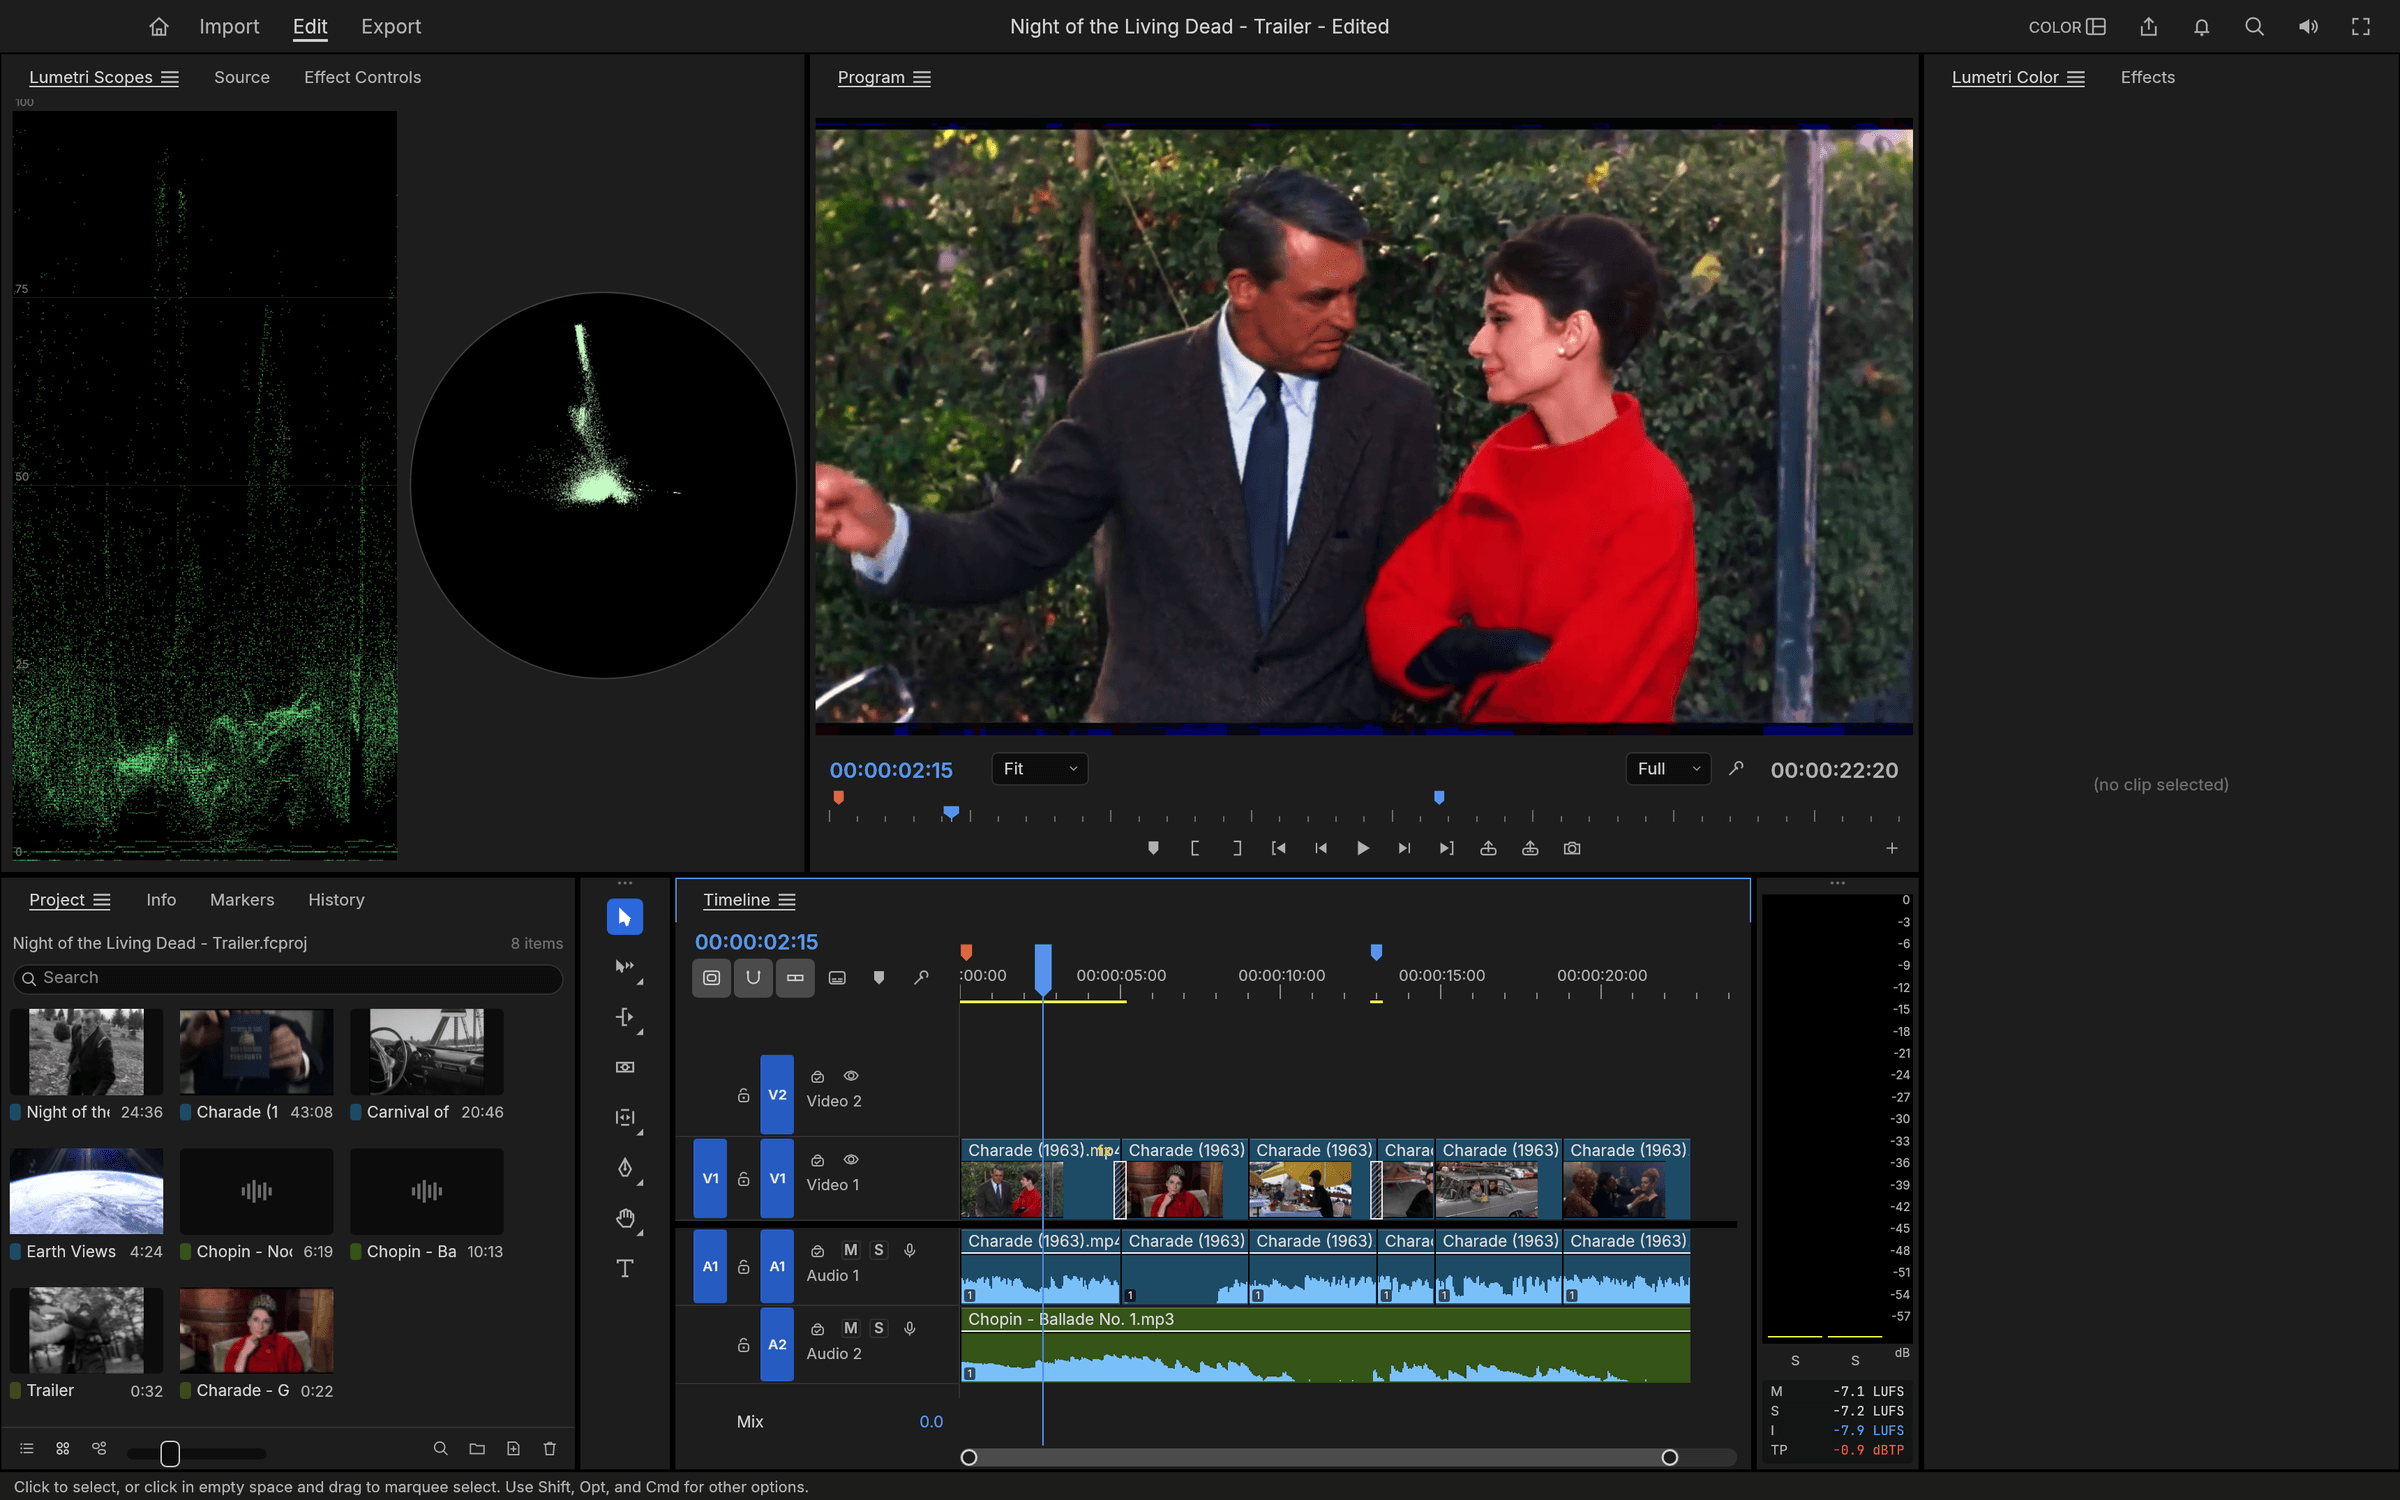Open Program monitor button editor plus
The width and height of the screenshot is (2400, 1500).
1891,848
